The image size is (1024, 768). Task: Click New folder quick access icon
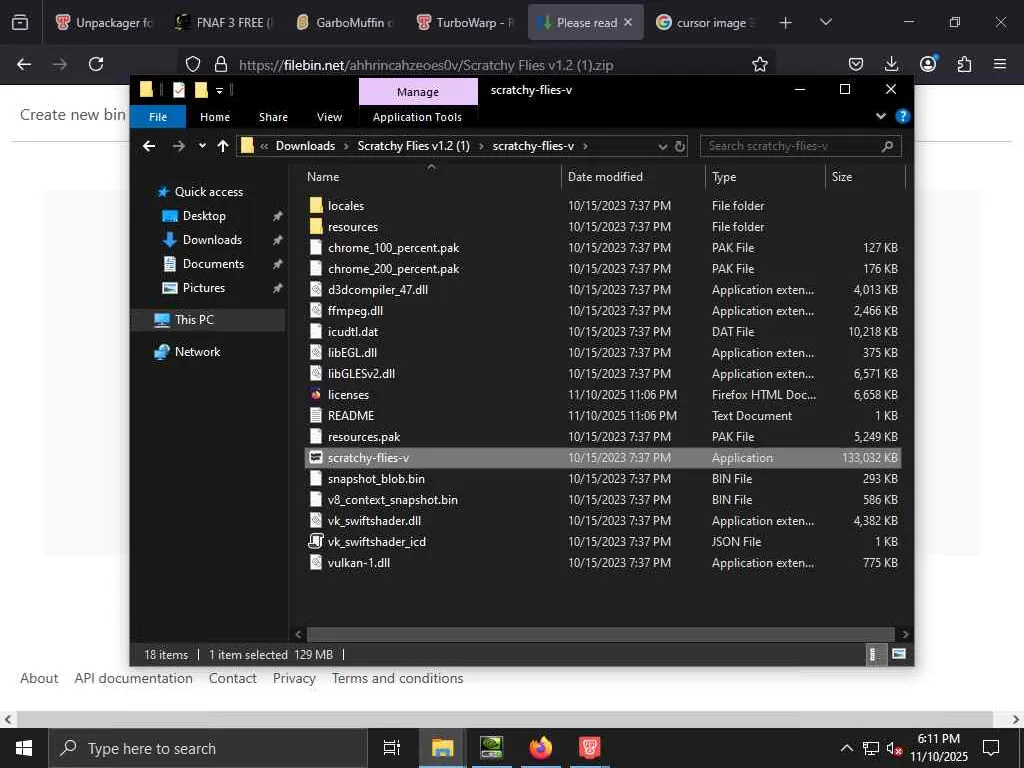coord(201,90)
